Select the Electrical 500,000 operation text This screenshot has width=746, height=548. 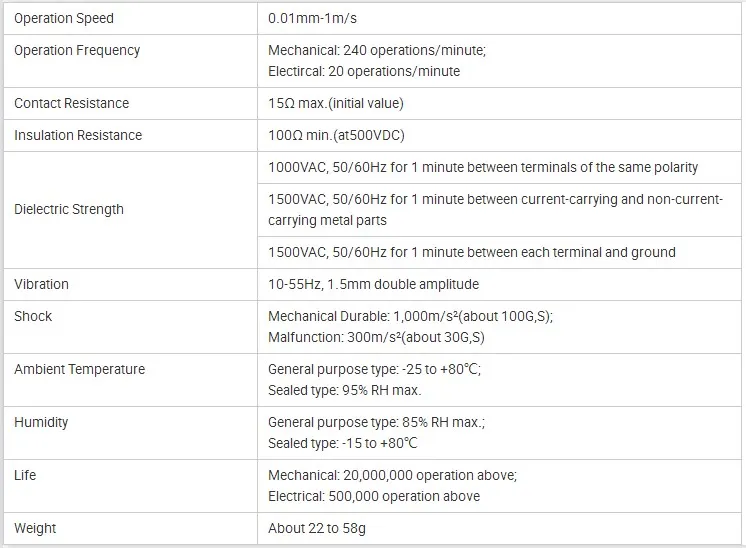click(374, 496)
